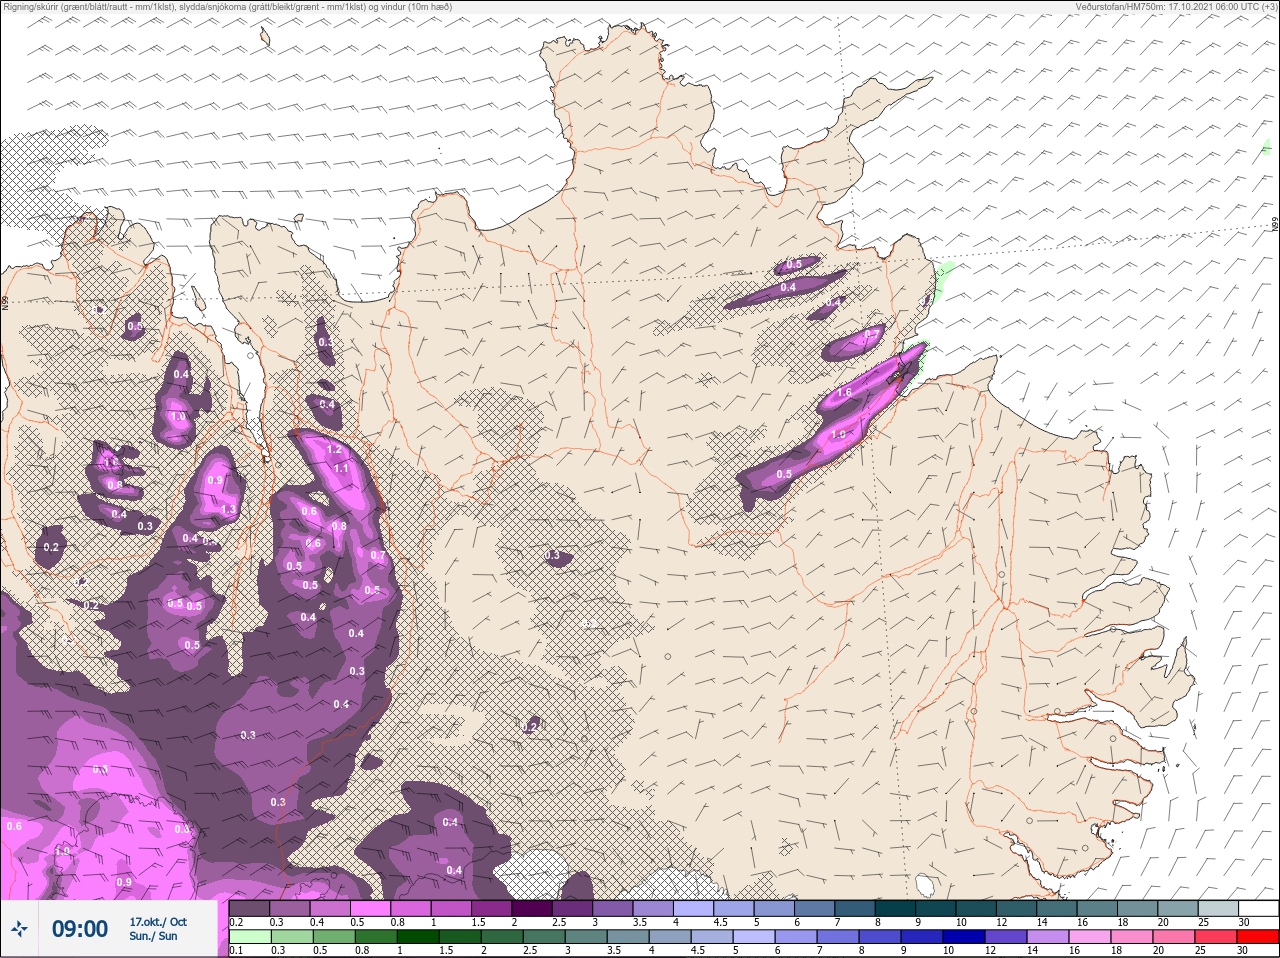Viewport: 1280px width, 958px height.
Task: Click the Veðurstofan logo icon beside 09:00
Action: (x=21, y=929)
